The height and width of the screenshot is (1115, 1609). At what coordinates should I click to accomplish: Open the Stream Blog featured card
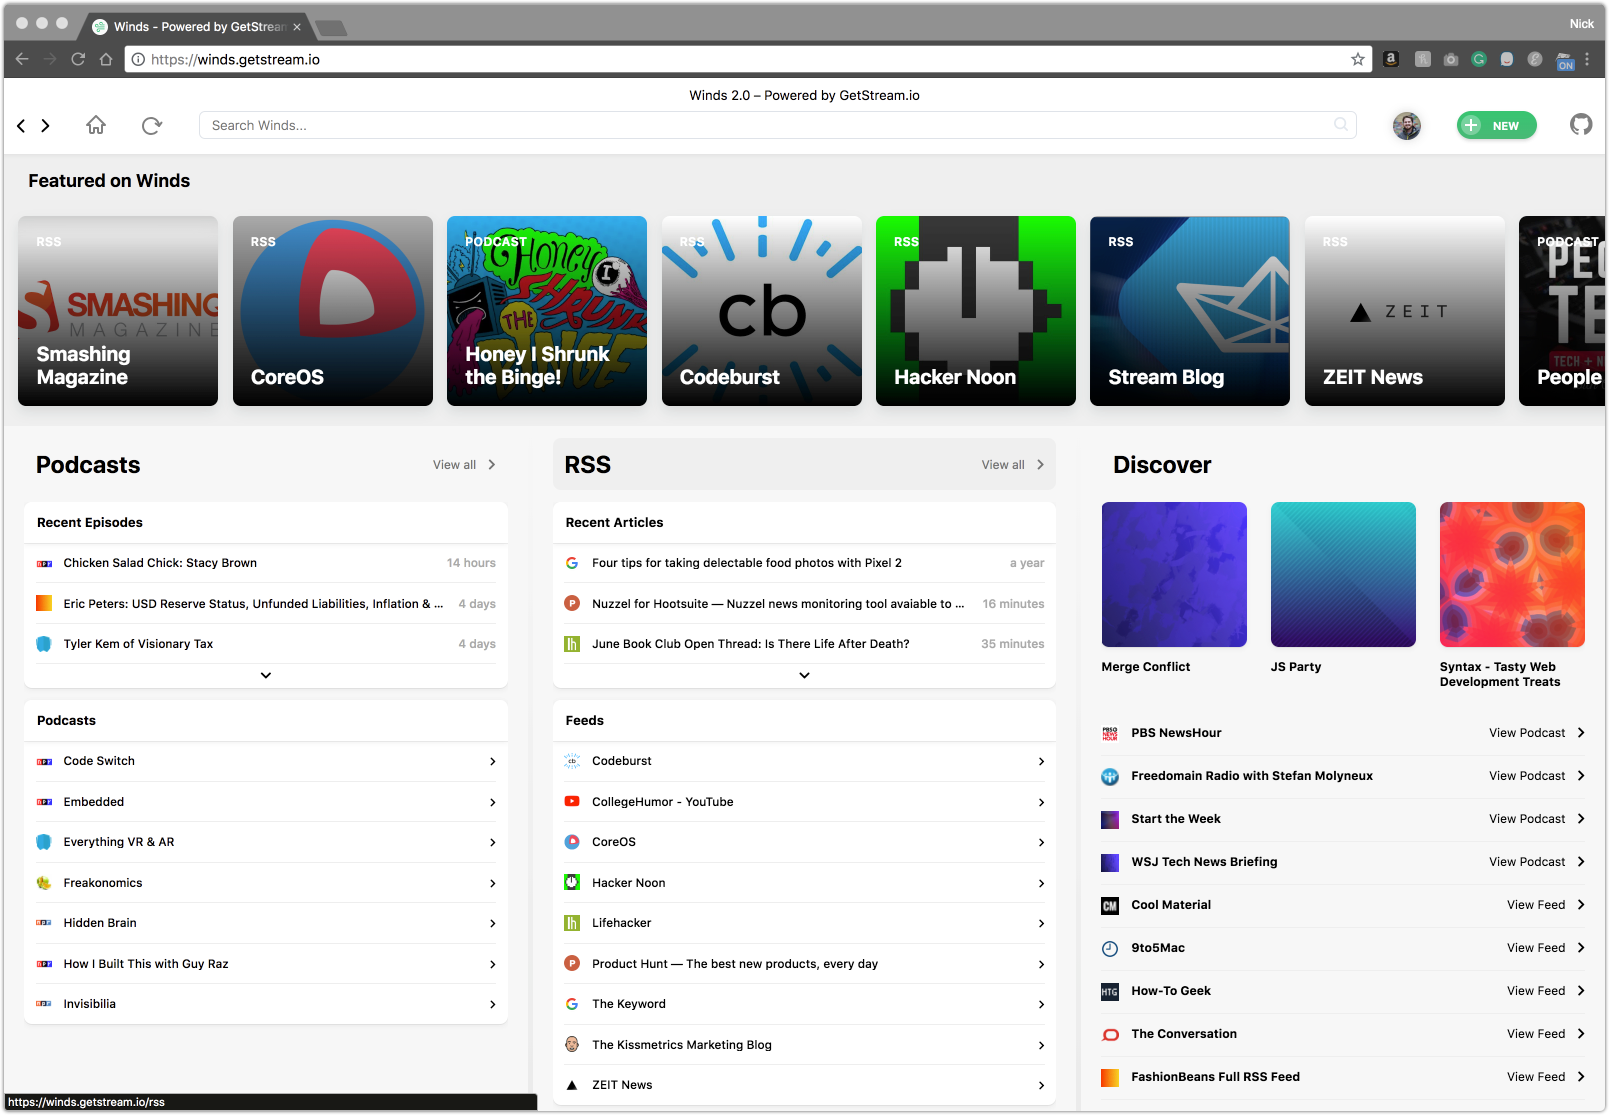pos(1189,311)
